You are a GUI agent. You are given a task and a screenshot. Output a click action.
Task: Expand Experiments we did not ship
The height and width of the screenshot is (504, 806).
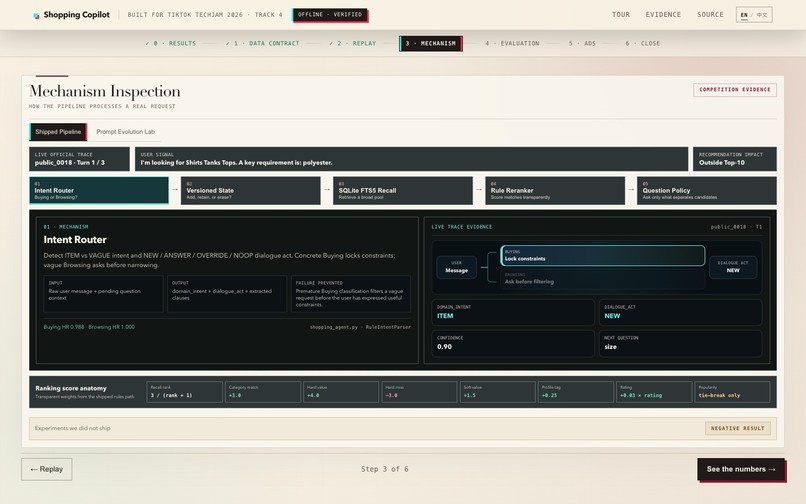click(x=402, y=428)
